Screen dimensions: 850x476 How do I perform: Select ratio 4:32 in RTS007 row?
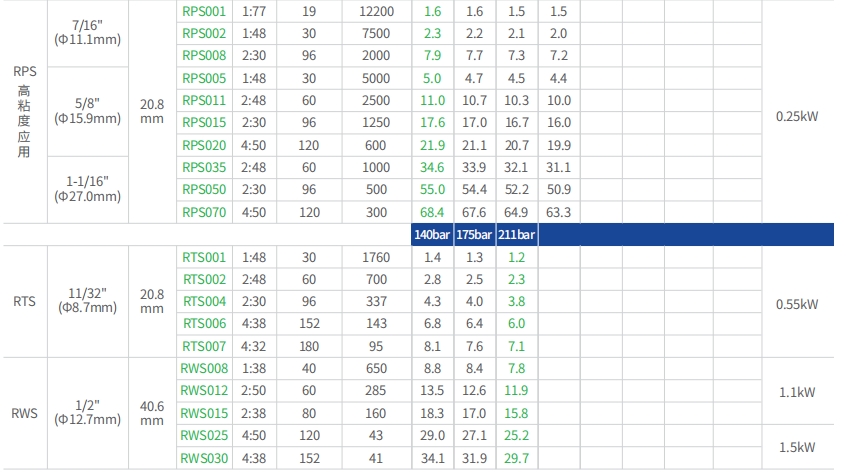[254, 346]
